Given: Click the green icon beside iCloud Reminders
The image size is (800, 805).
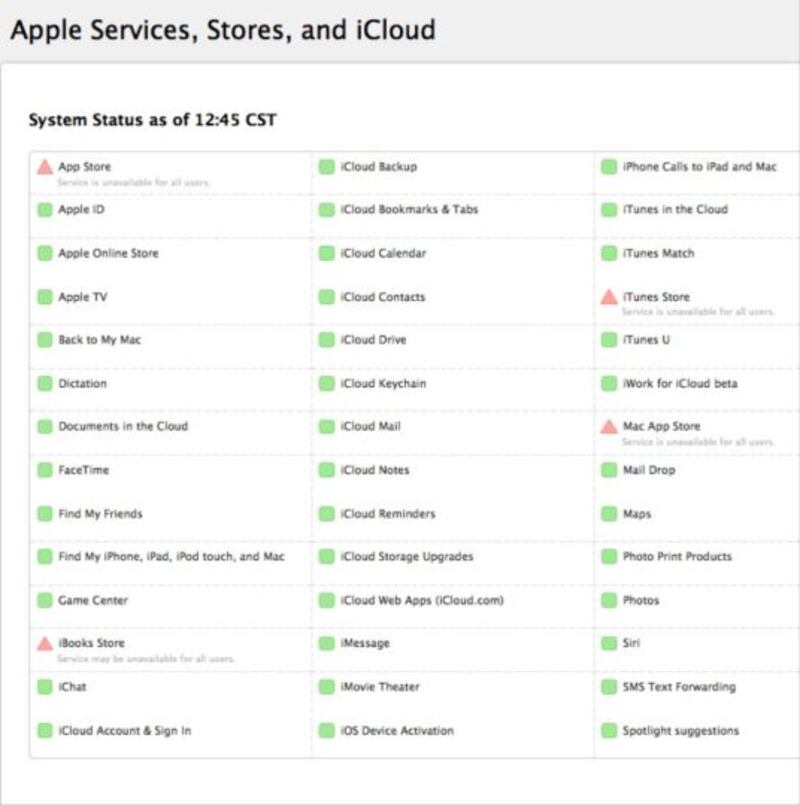Looking at the screenshot, I should tap(327, 514).
